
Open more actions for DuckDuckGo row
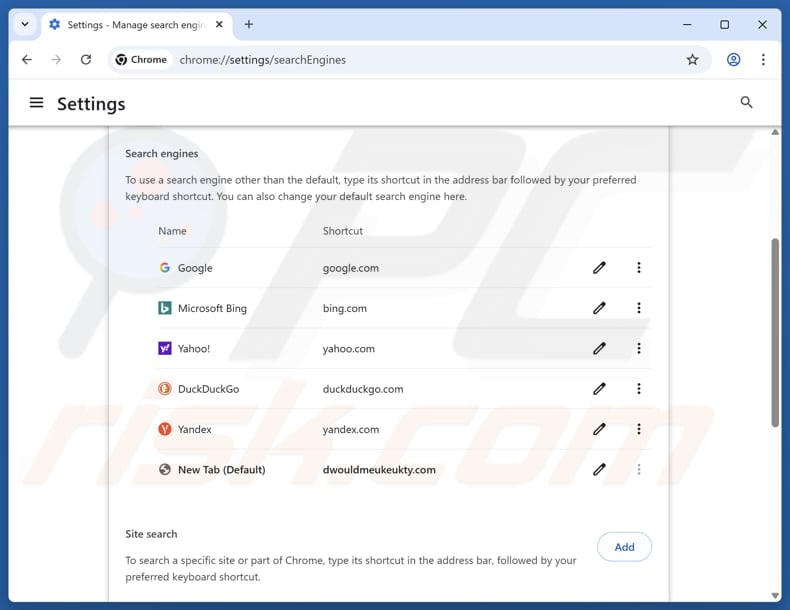(639, 389)
